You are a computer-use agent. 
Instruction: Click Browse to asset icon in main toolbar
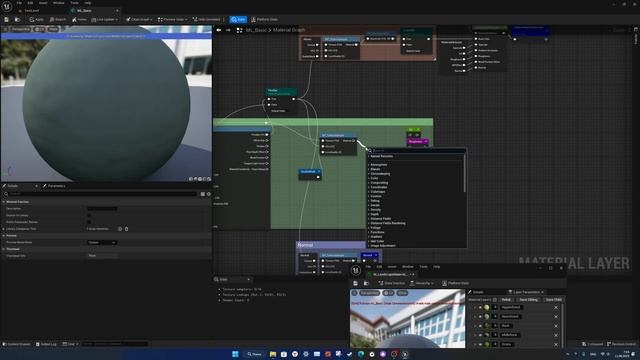click(17, 19)
